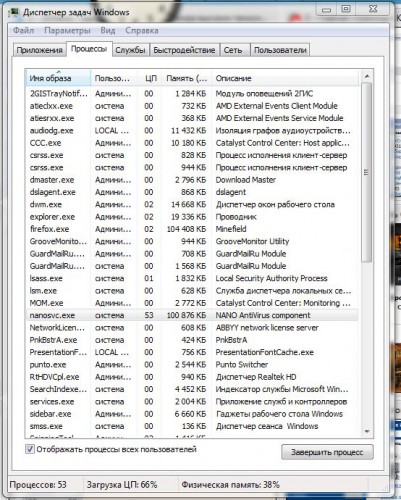The height and width of the screenshot is (500, 401).
Task: Select the atiesrxx.exe process
Action: 192,118
